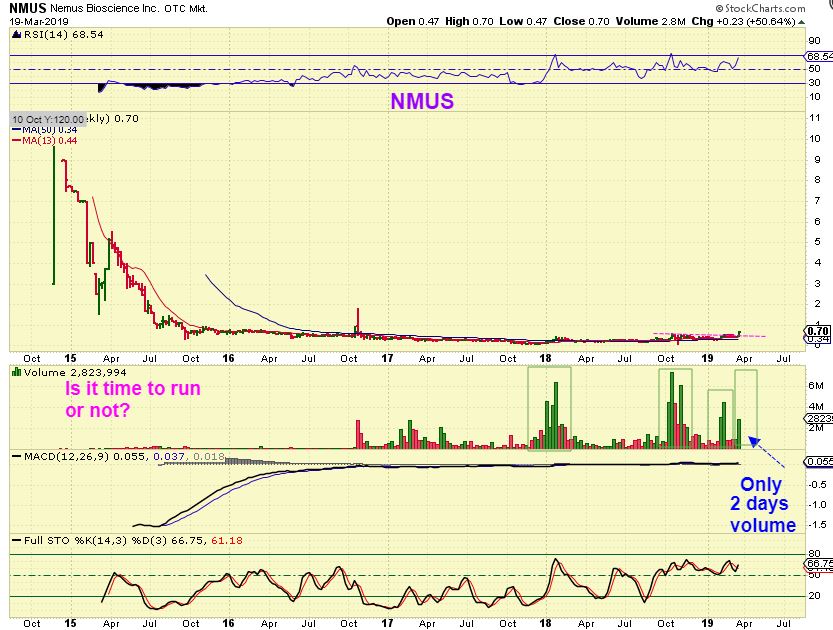Screen dimensions: 833x630
Task: Click the Low 0.47 value
Action: (523, 22)
